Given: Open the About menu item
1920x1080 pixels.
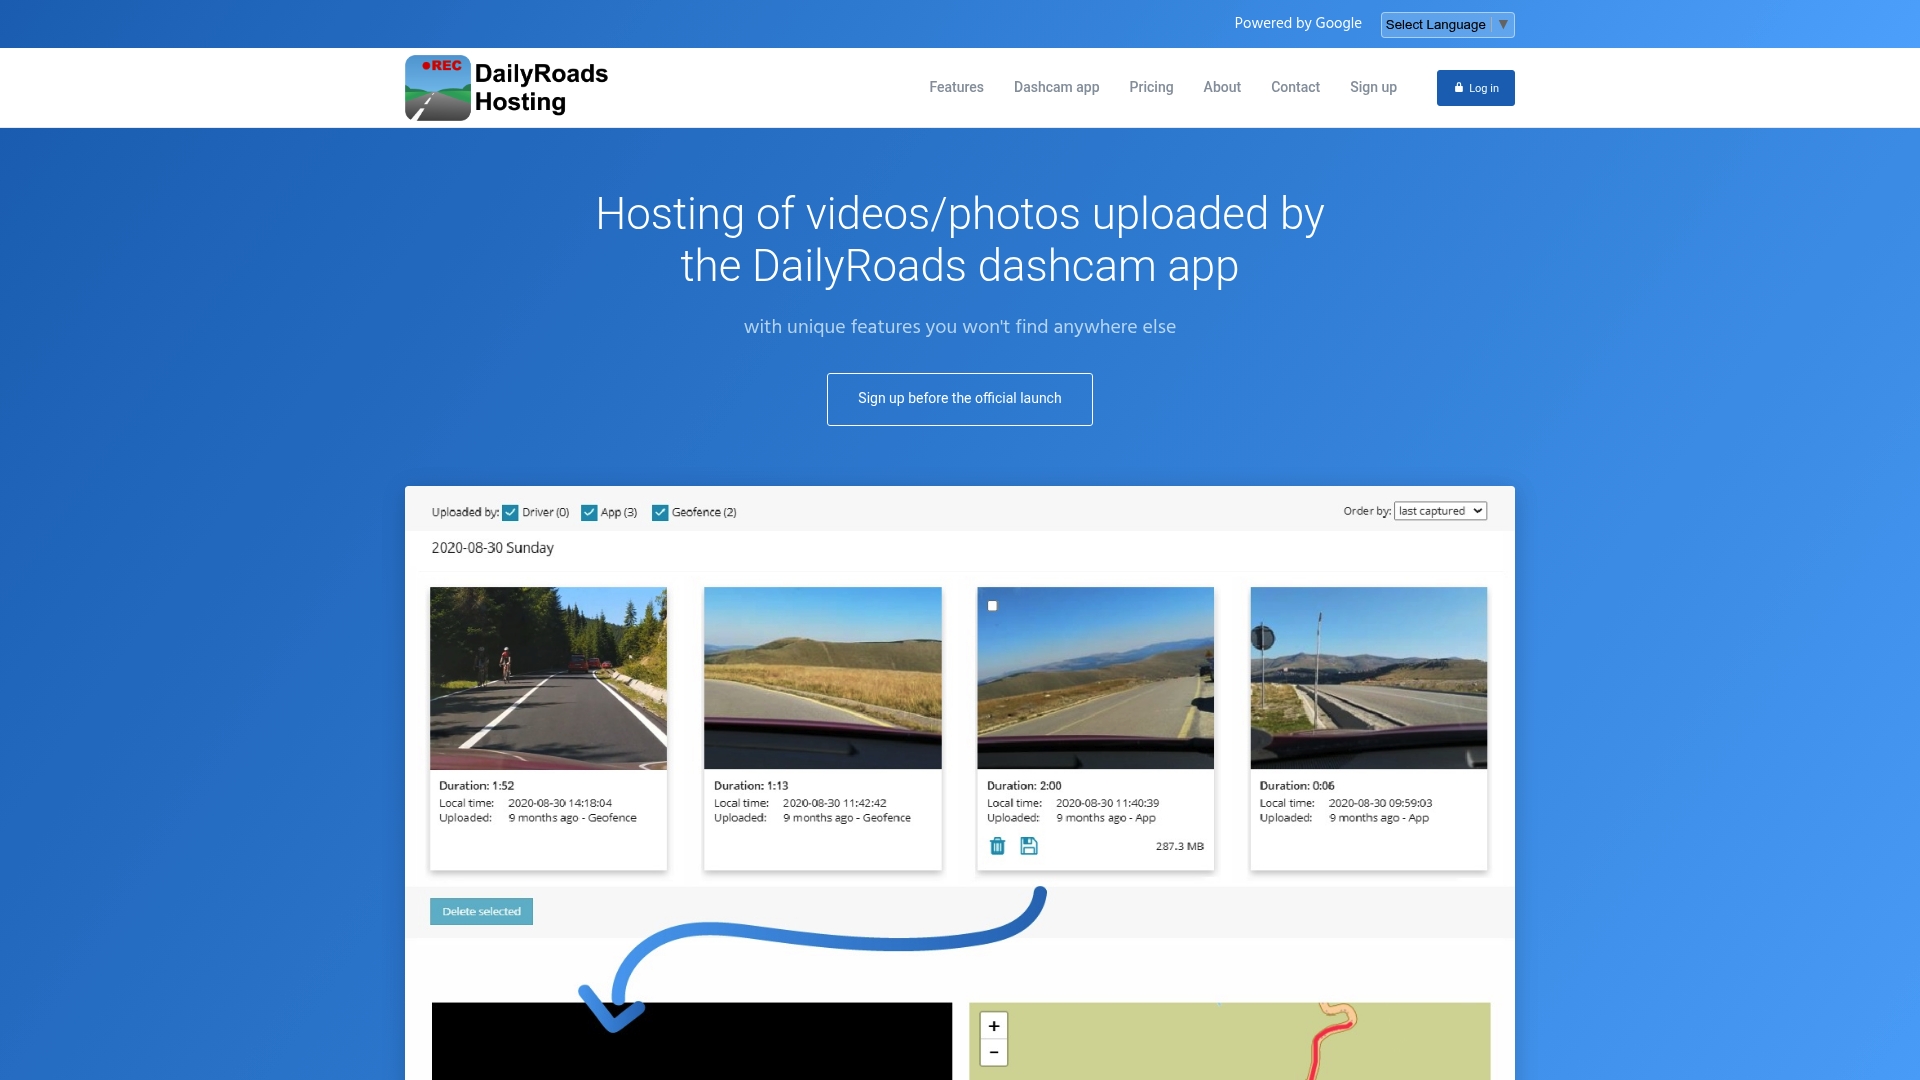Looking at the screenshot, I should pyautogui.click(x=1222, y=87).
